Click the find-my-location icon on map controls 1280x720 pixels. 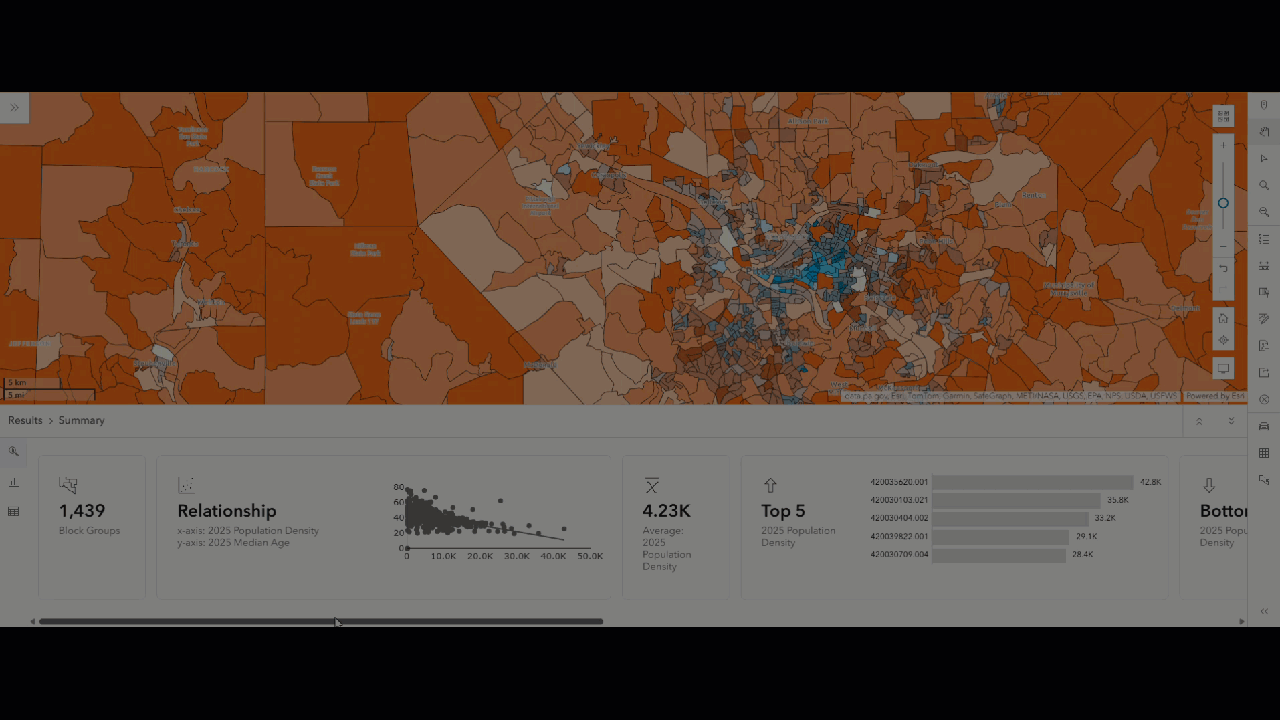(1223, 341)
